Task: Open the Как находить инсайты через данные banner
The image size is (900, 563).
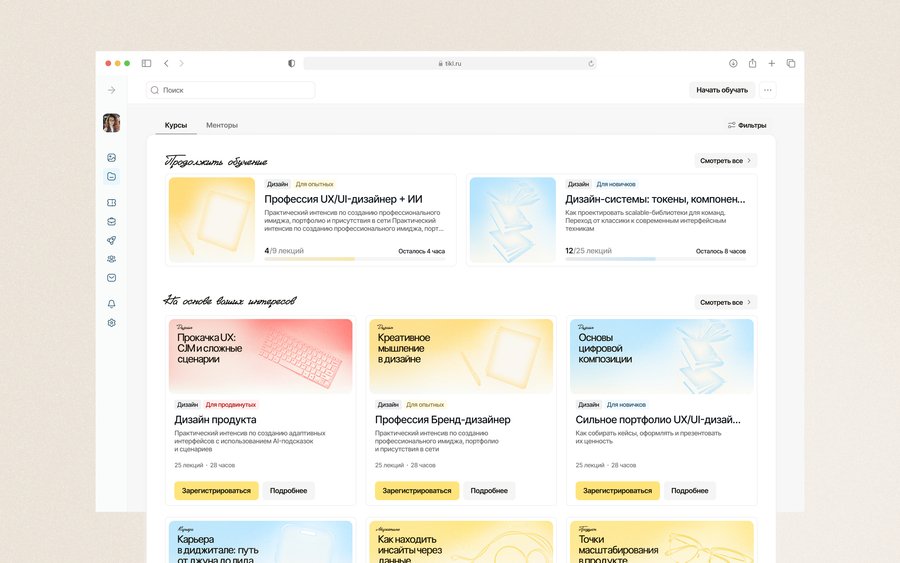Action: pyautogui.click(x=461, y=542)
